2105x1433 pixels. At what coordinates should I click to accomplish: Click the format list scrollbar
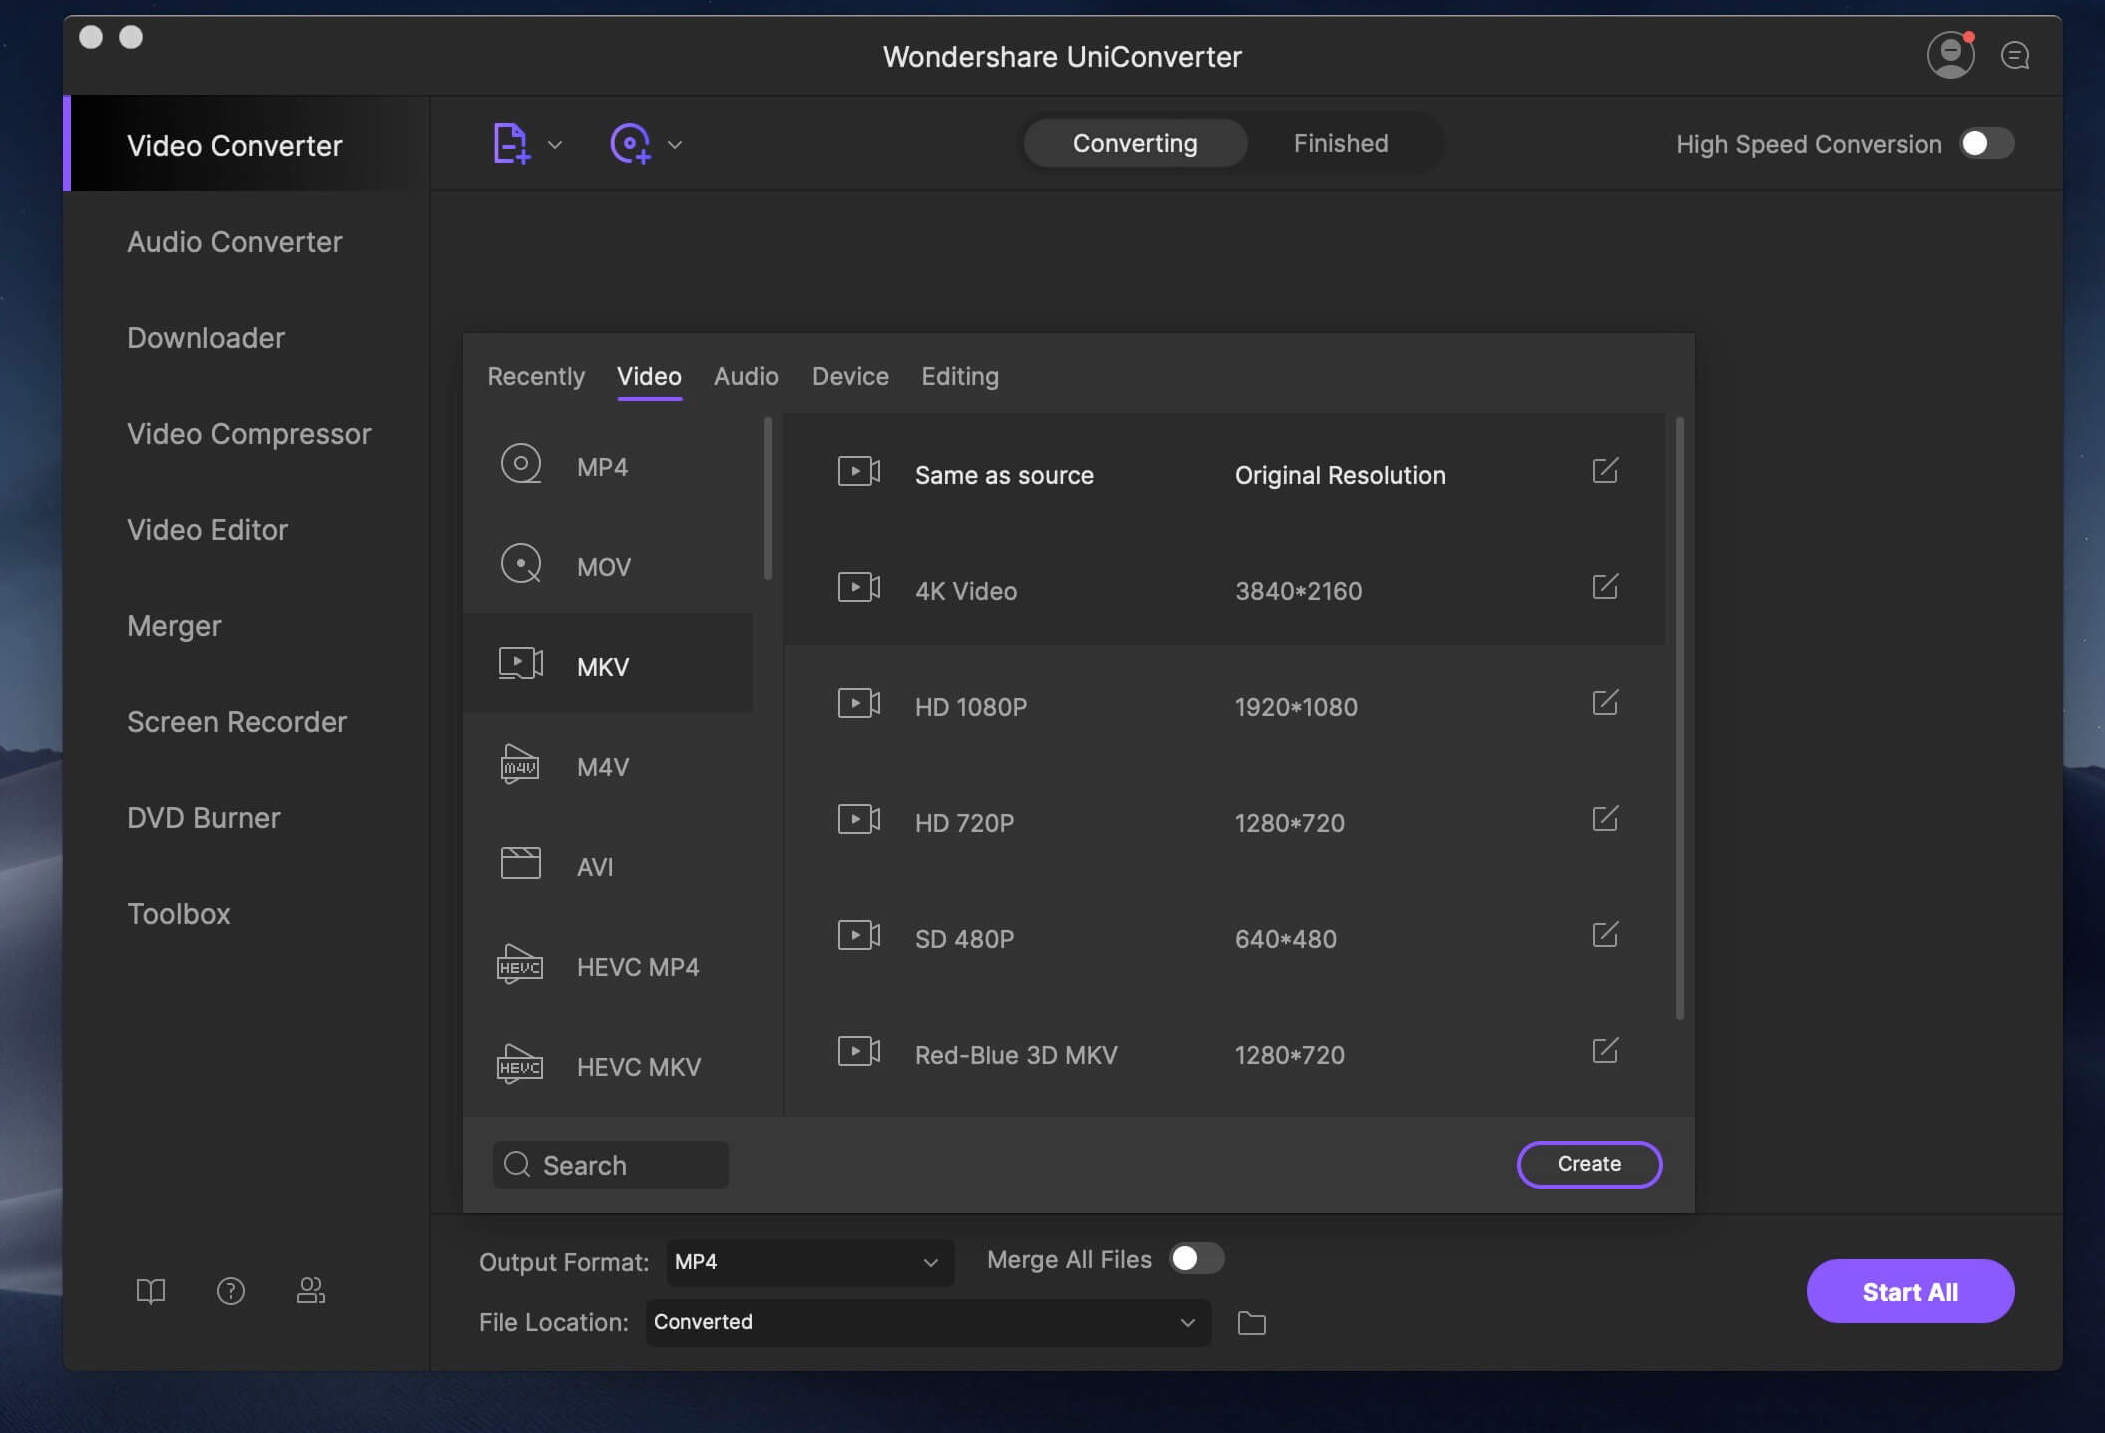pyautogui.click(x=767, y=498)
